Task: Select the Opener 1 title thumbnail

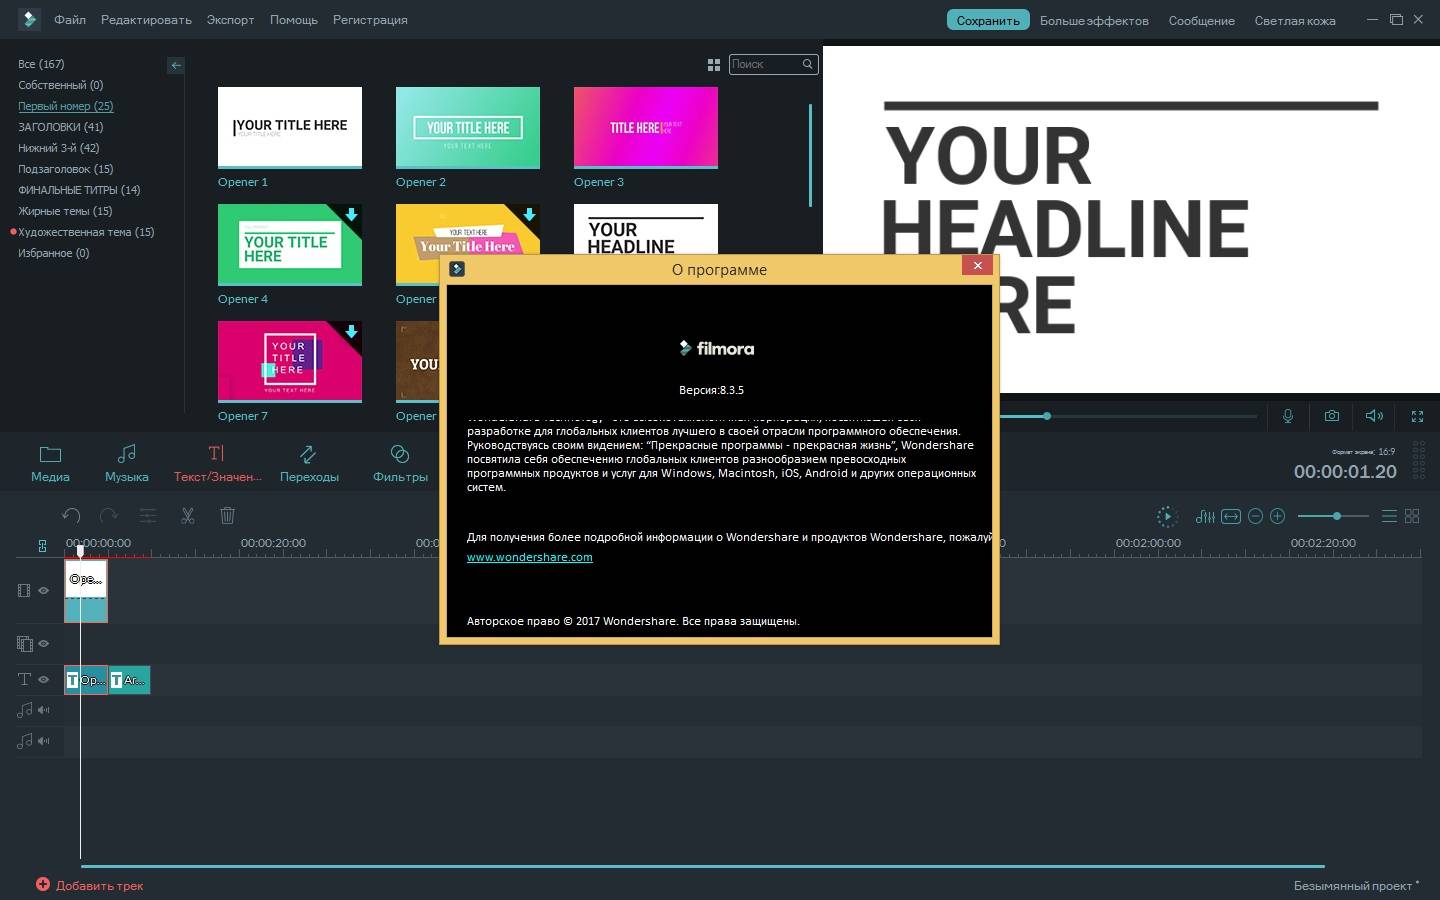Action: [290, 127]
